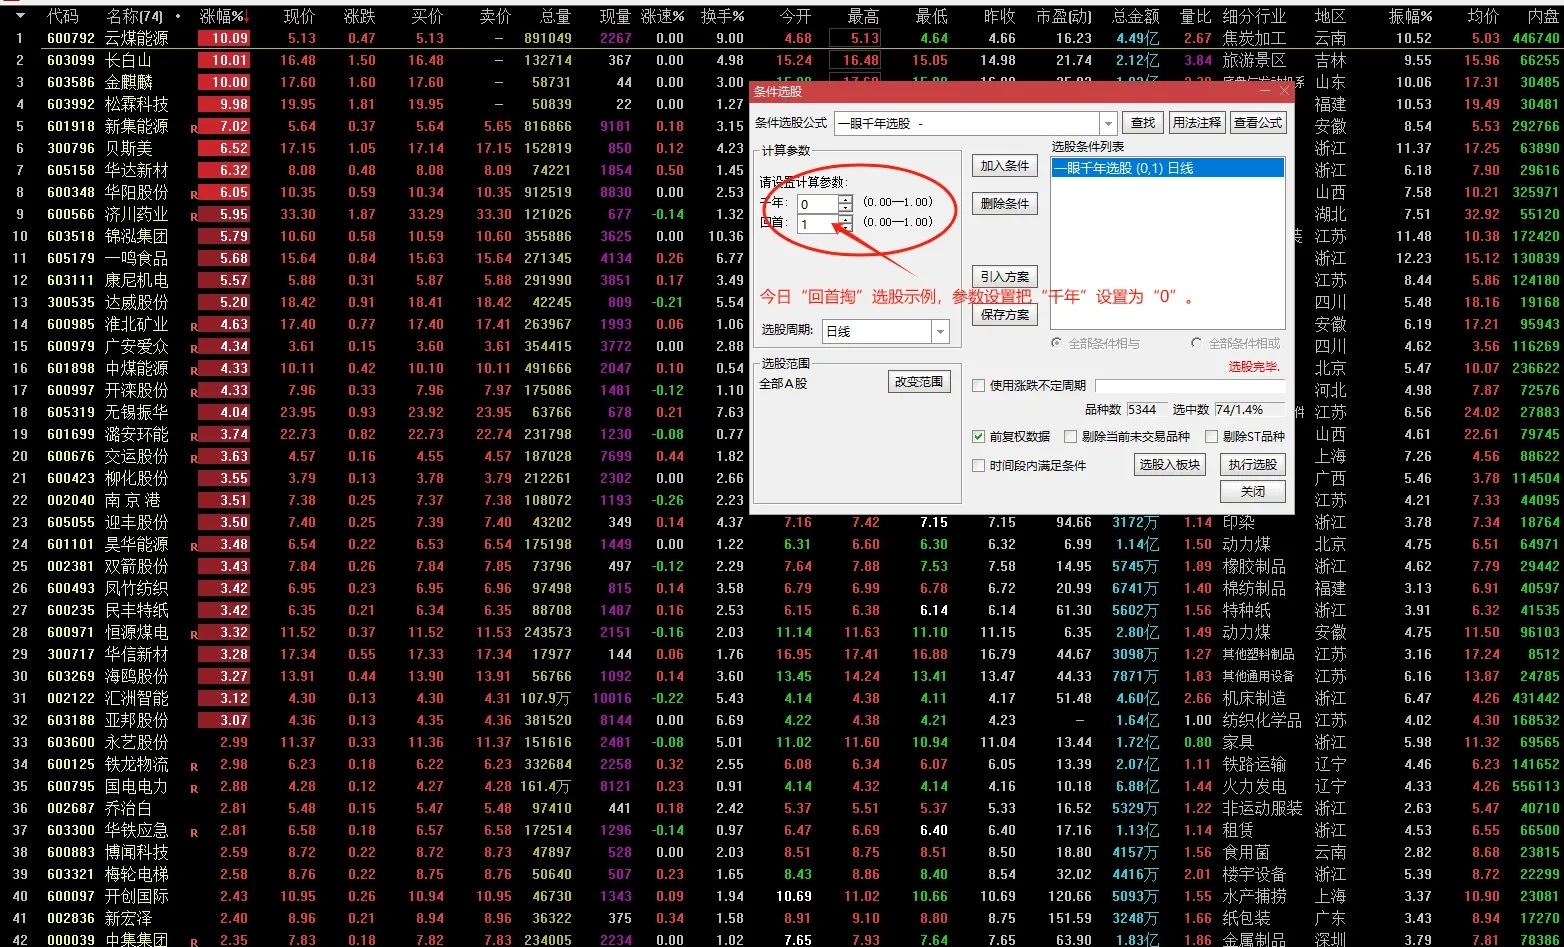Click the 加入条件 button
This screenshot has width=1564, height=947.
tap(1005, 165)
